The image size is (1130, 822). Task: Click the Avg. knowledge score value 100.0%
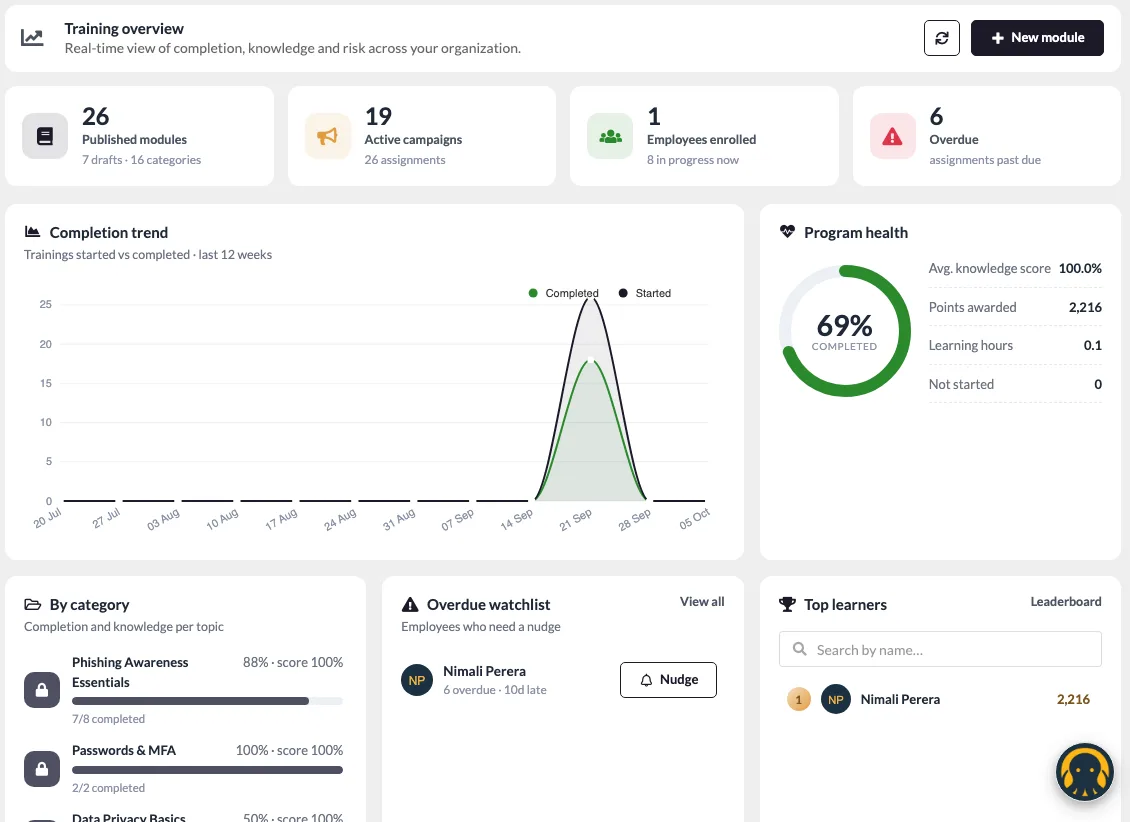coord(1080,268)
